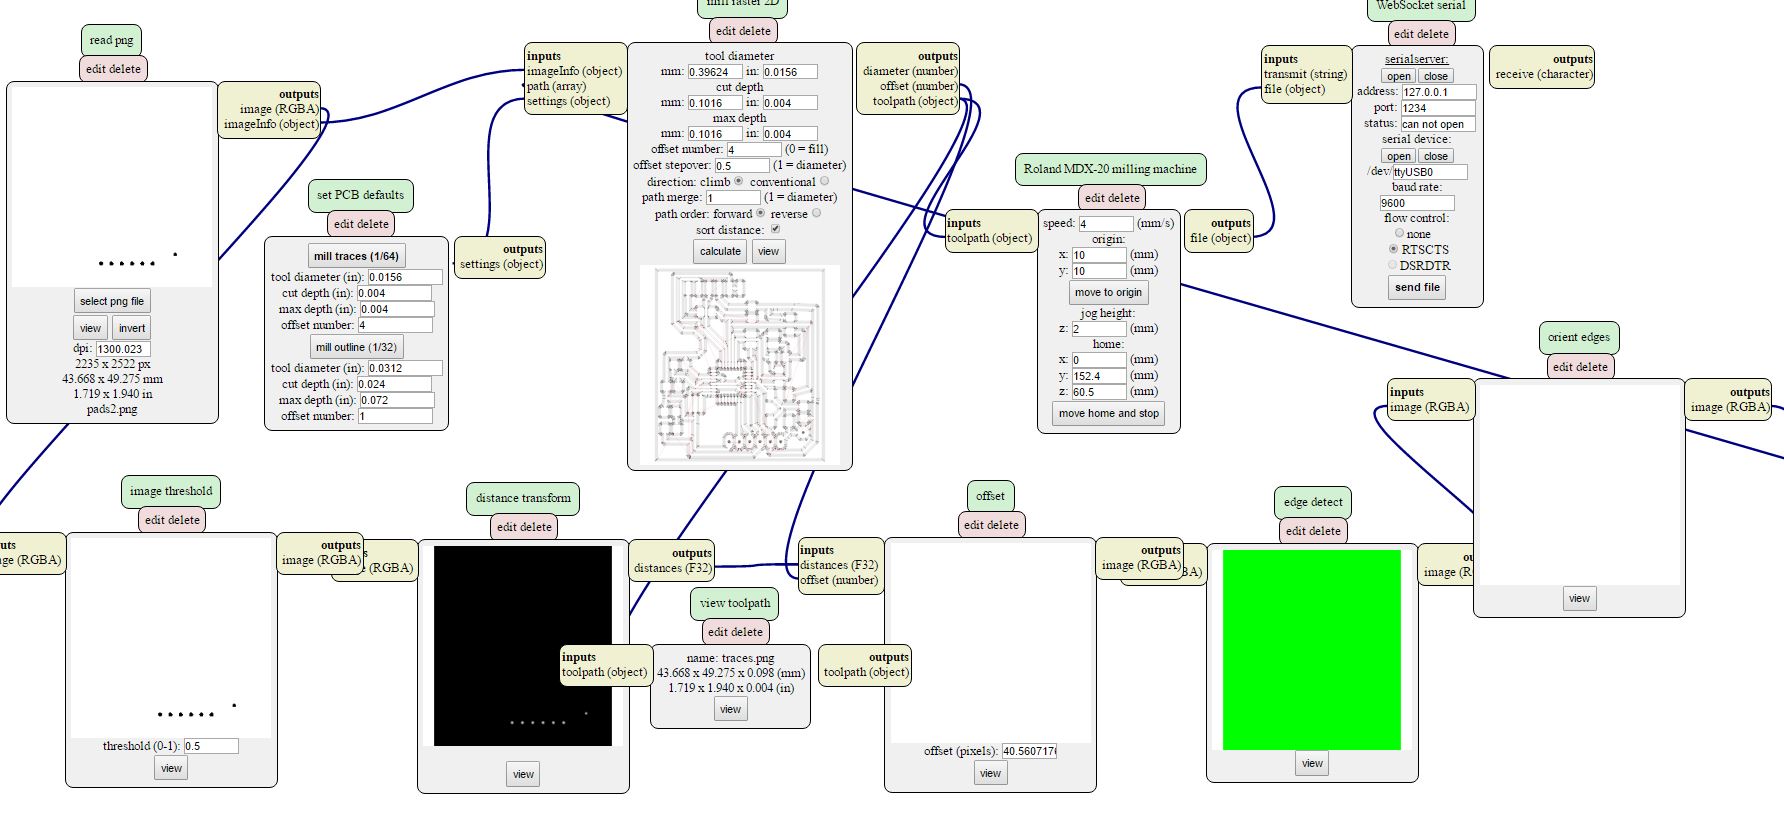Focus home z field showing 60.5

coord(1099,392)
